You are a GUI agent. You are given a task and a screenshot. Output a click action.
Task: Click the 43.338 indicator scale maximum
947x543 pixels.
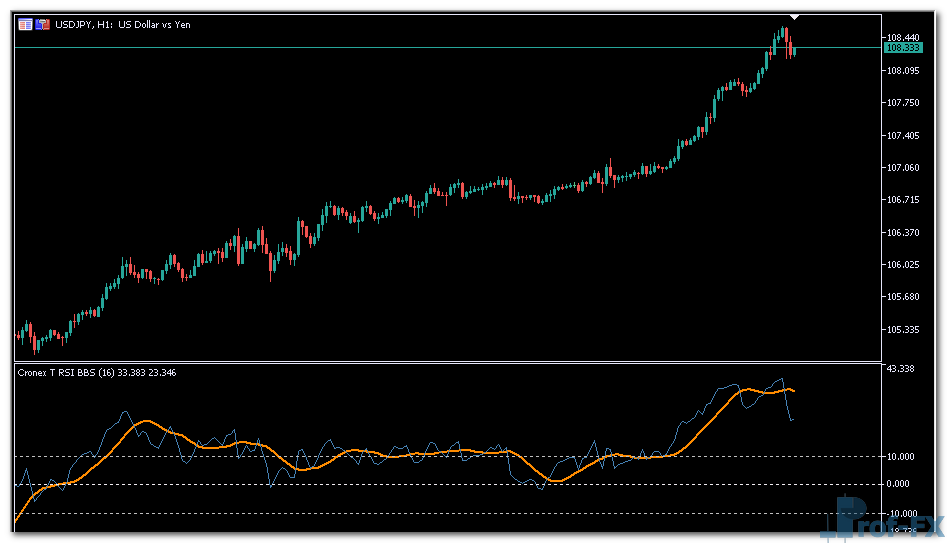coord(901,370)
